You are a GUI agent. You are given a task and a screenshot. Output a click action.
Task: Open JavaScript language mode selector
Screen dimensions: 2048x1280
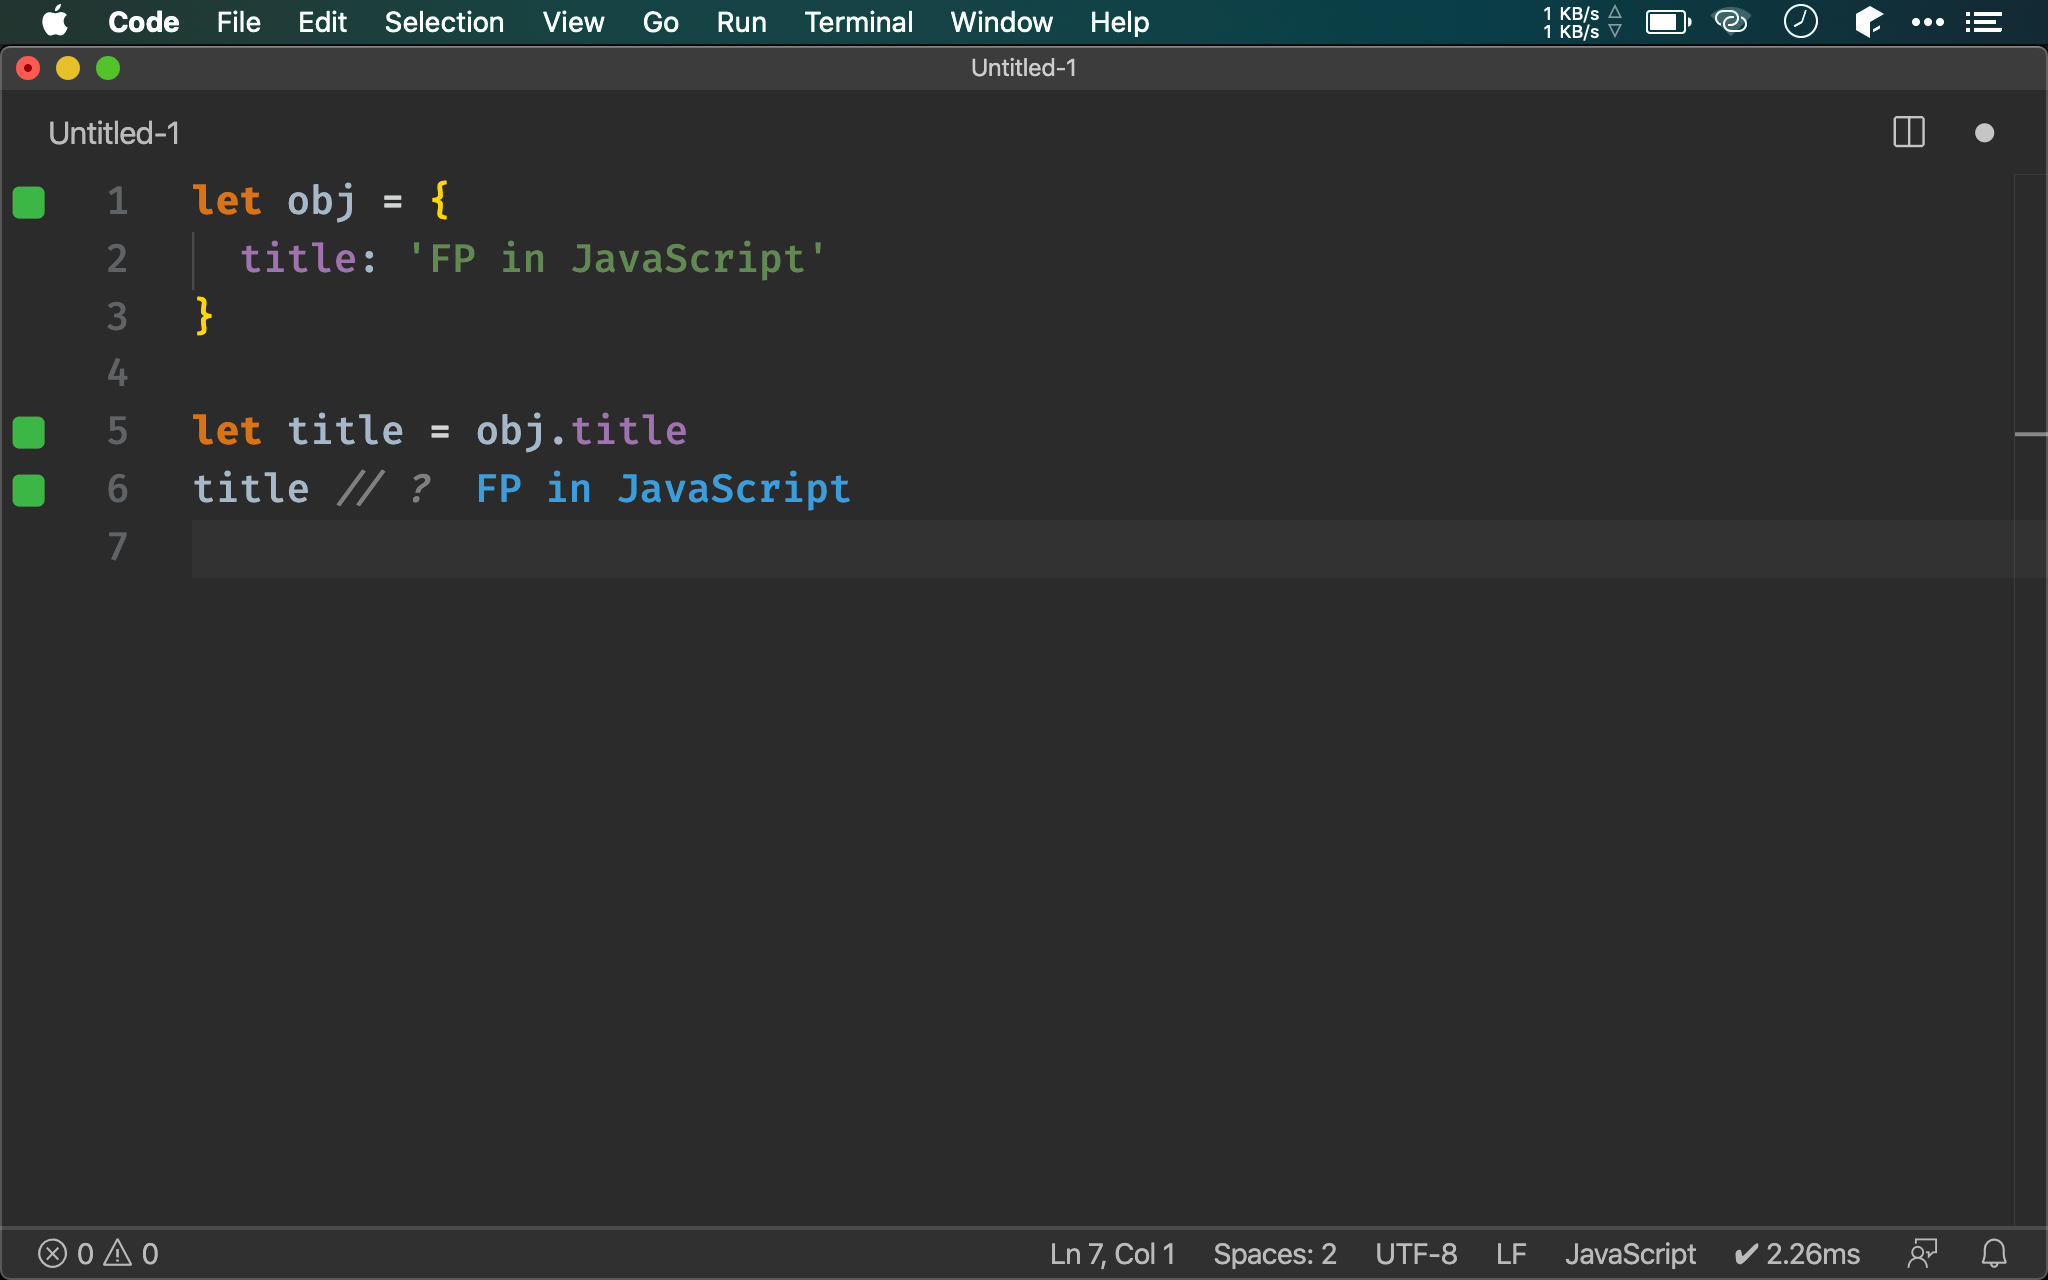pos(1630,1253)
